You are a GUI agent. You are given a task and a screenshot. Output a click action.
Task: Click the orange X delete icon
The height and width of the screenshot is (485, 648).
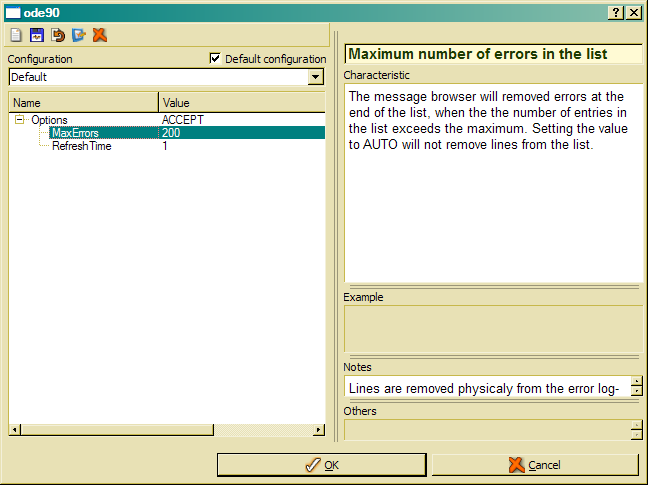point(99,35)
